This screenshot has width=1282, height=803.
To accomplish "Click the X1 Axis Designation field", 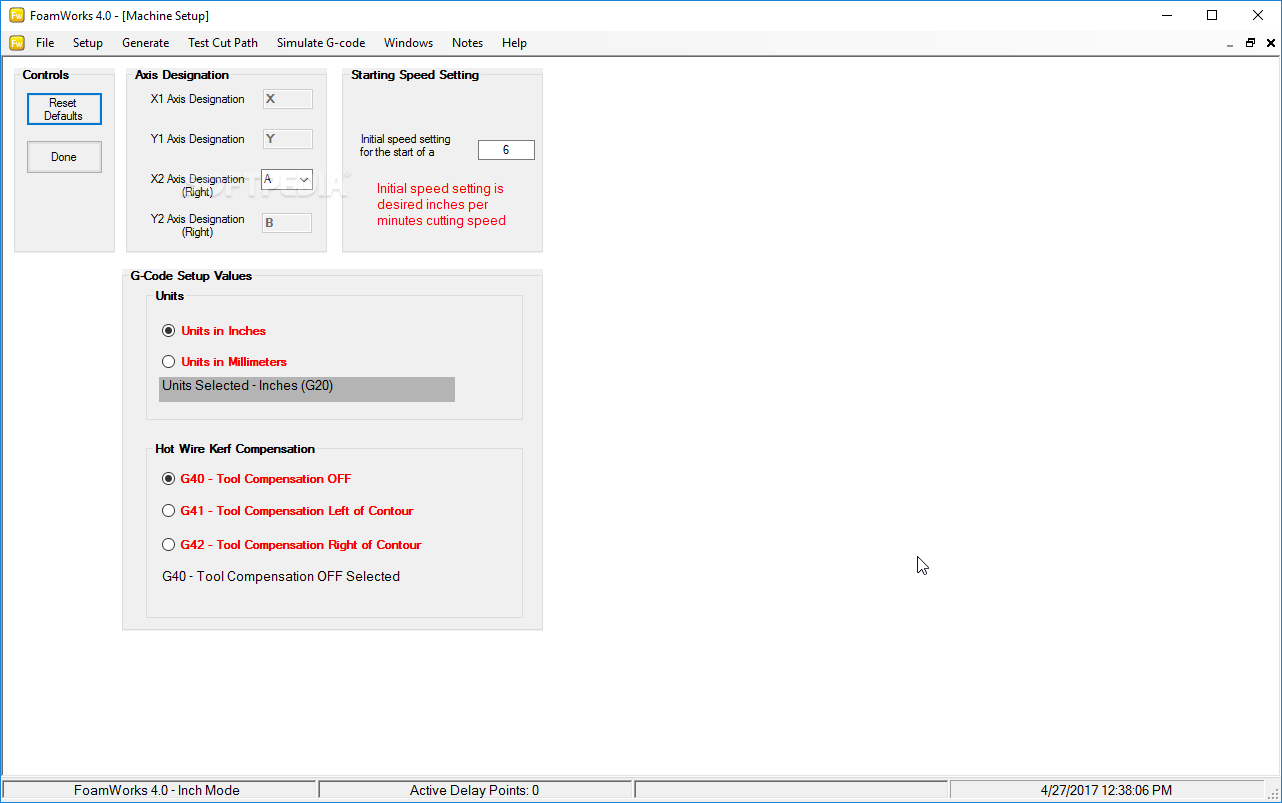I will pos(287,99).
